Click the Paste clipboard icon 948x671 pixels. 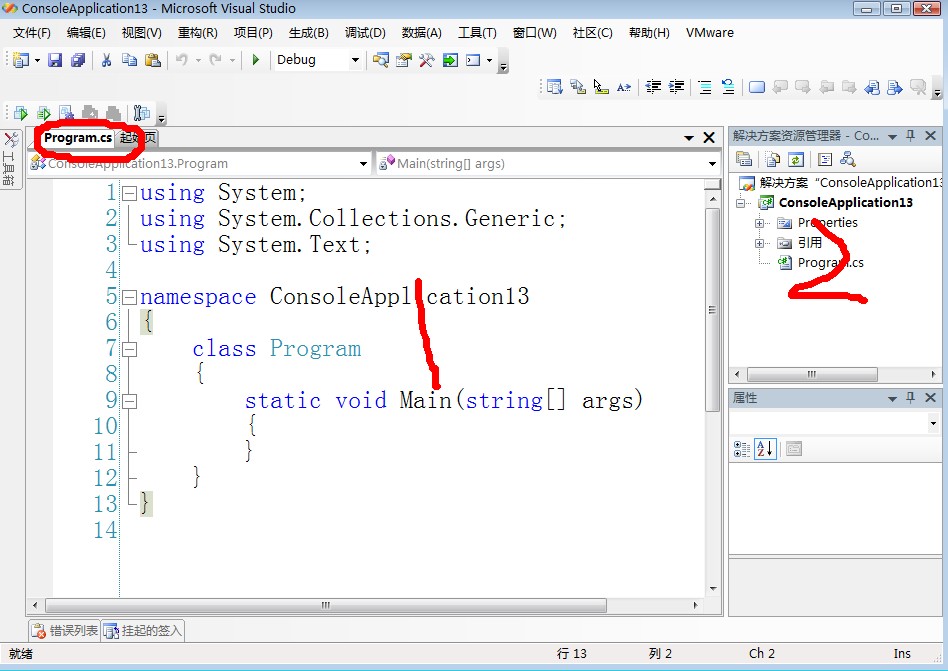pos(152,60)
